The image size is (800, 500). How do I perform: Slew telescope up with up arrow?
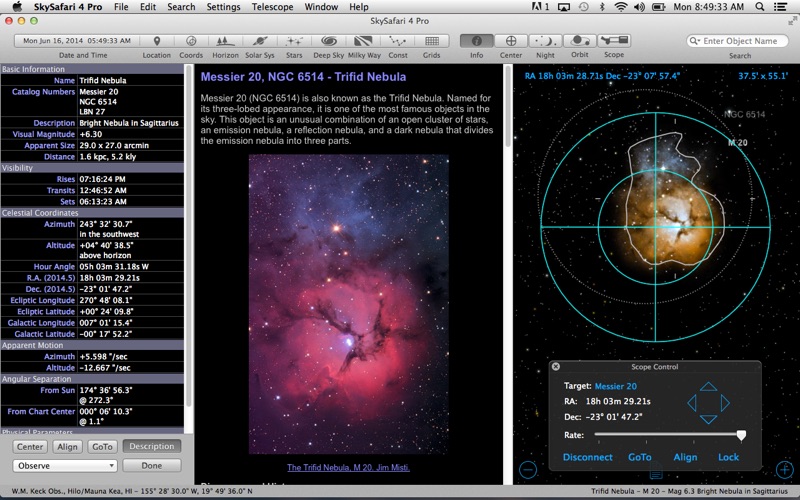[x=708, y=386]
